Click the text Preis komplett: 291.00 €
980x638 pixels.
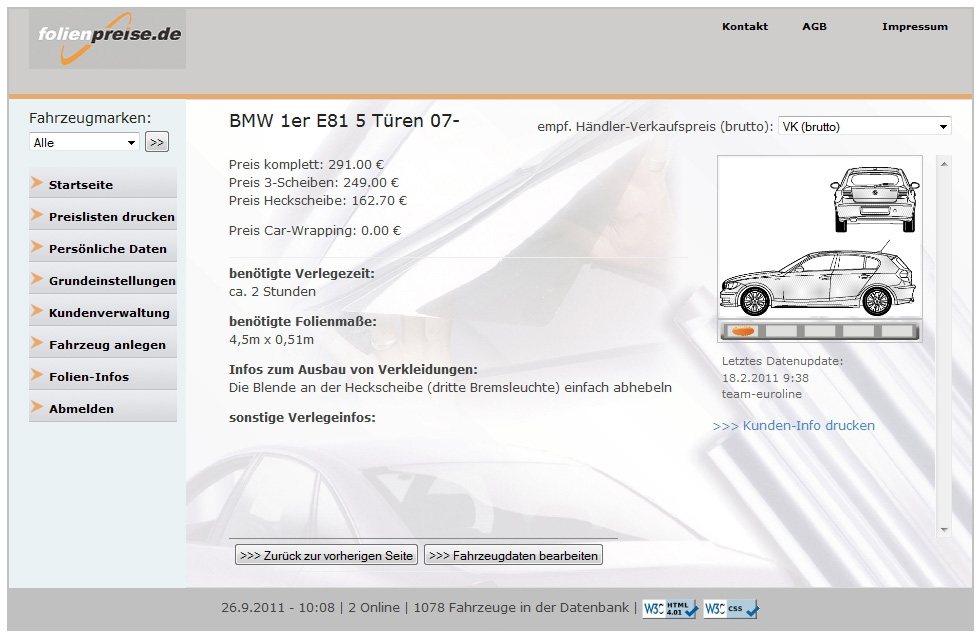click(x=306, y=164)
